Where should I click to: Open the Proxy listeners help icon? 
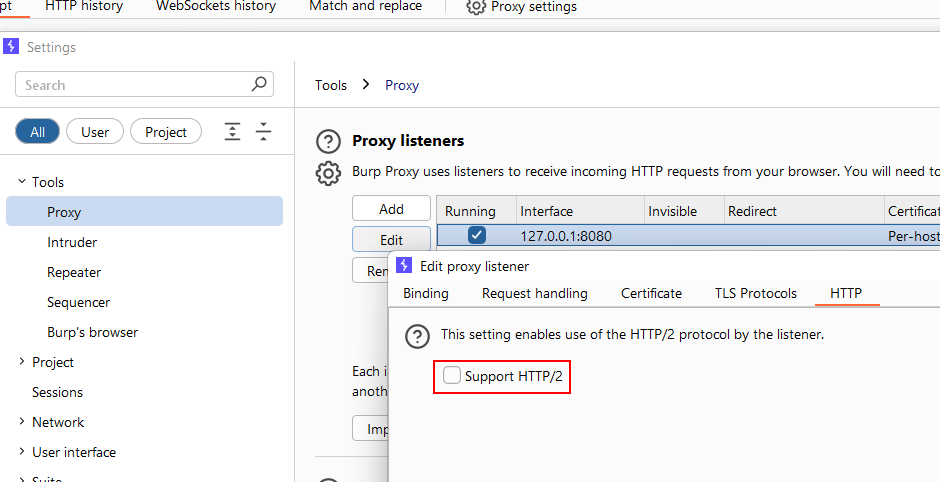(328, 141)
